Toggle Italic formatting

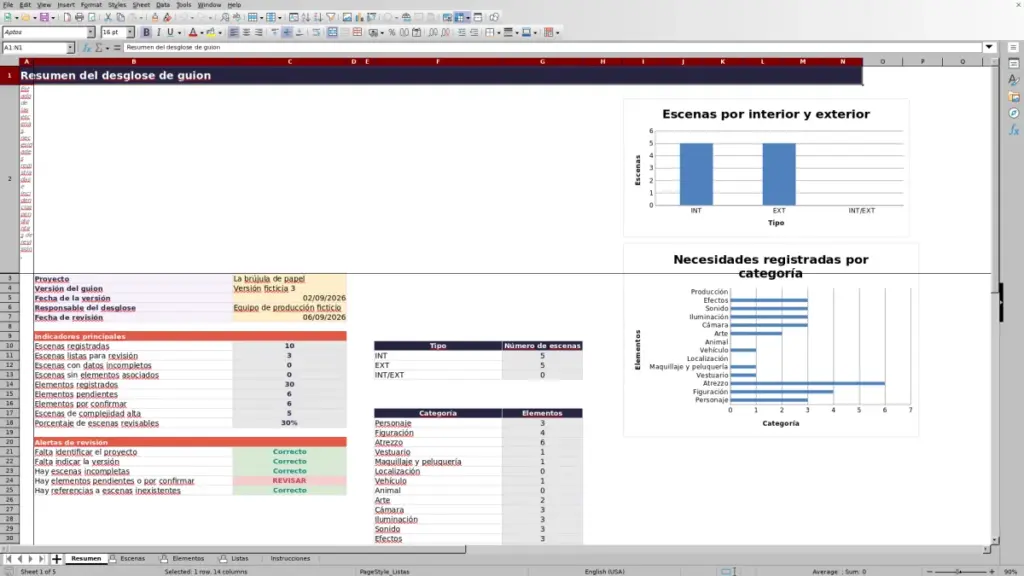[x=159, y=32]
